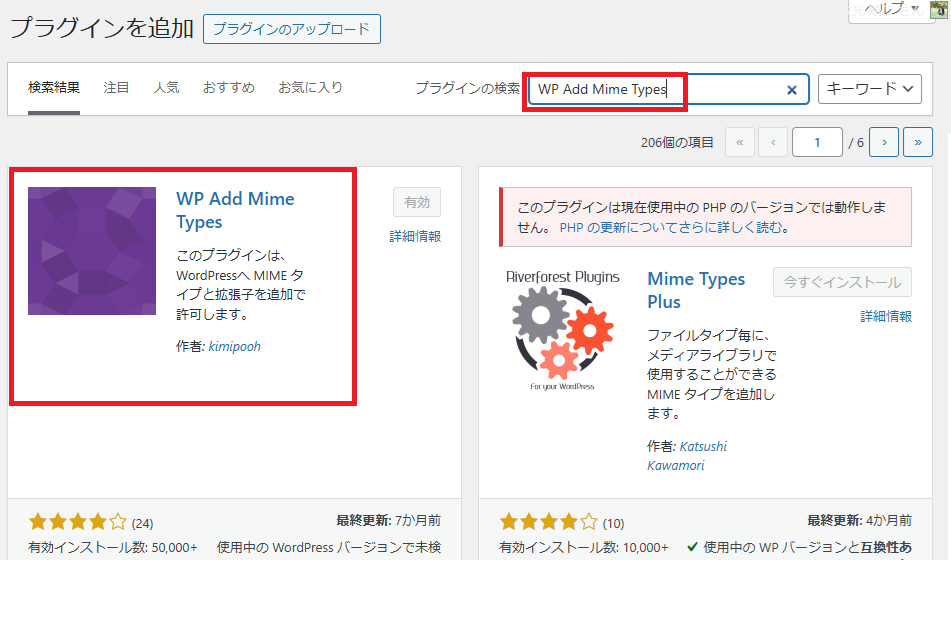This screenshot has width=951, height=642.
Task: Click the 最終更新: 4か月前 text
Action: (x=859, y=521)
